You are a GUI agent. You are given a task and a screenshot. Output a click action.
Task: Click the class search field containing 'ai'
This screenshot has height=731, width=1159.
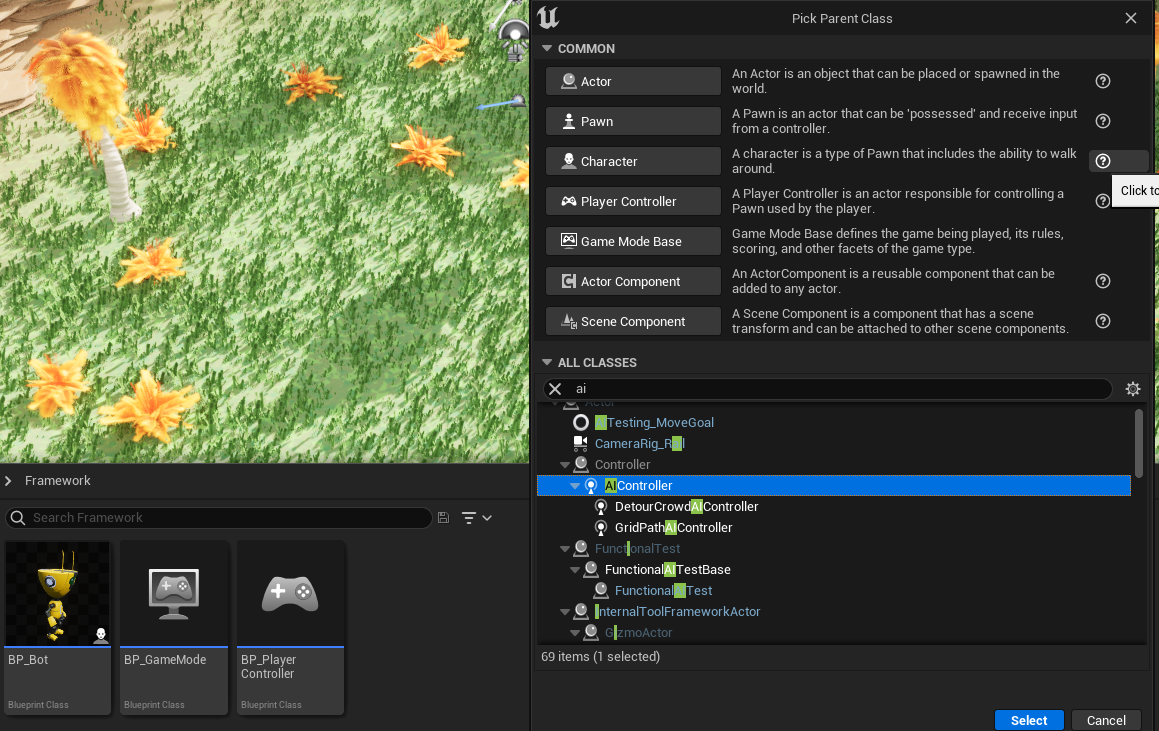(828, 389)
